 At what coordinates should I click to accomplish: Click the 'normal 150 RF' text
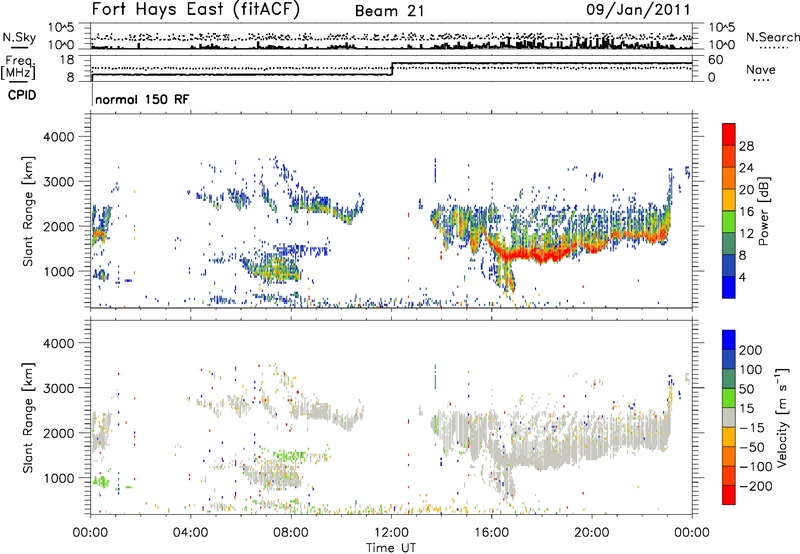coord(142,99)
